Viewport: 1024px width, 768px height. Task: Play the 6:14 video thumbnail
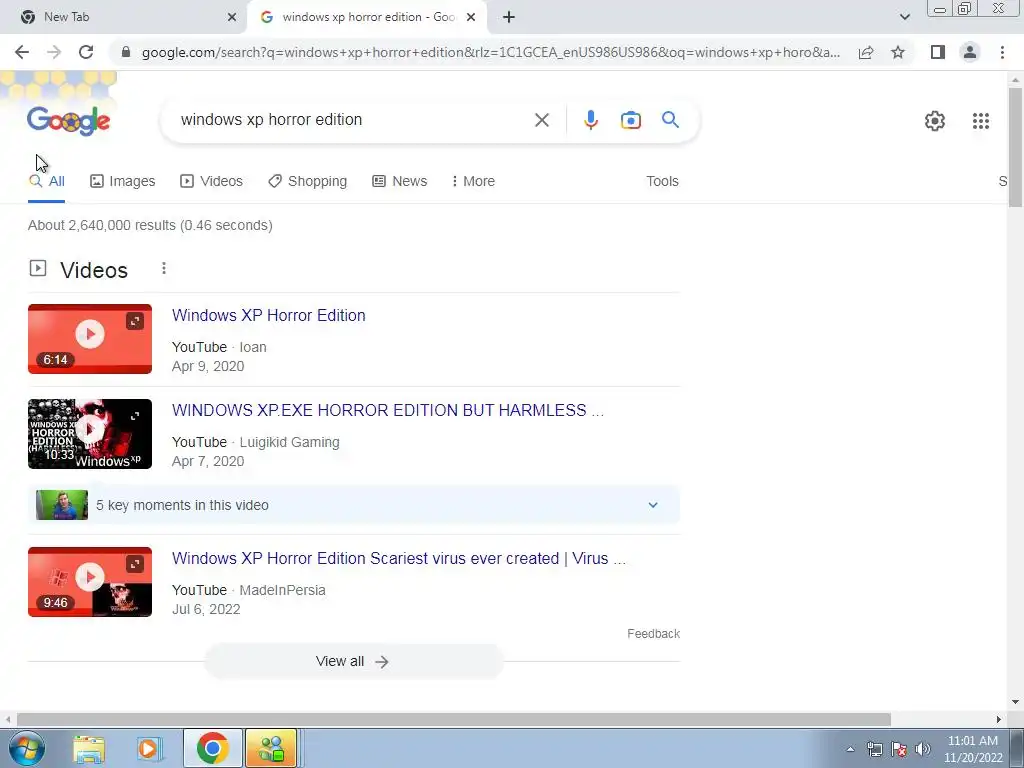pyautogui.click(x=89, y=334)
